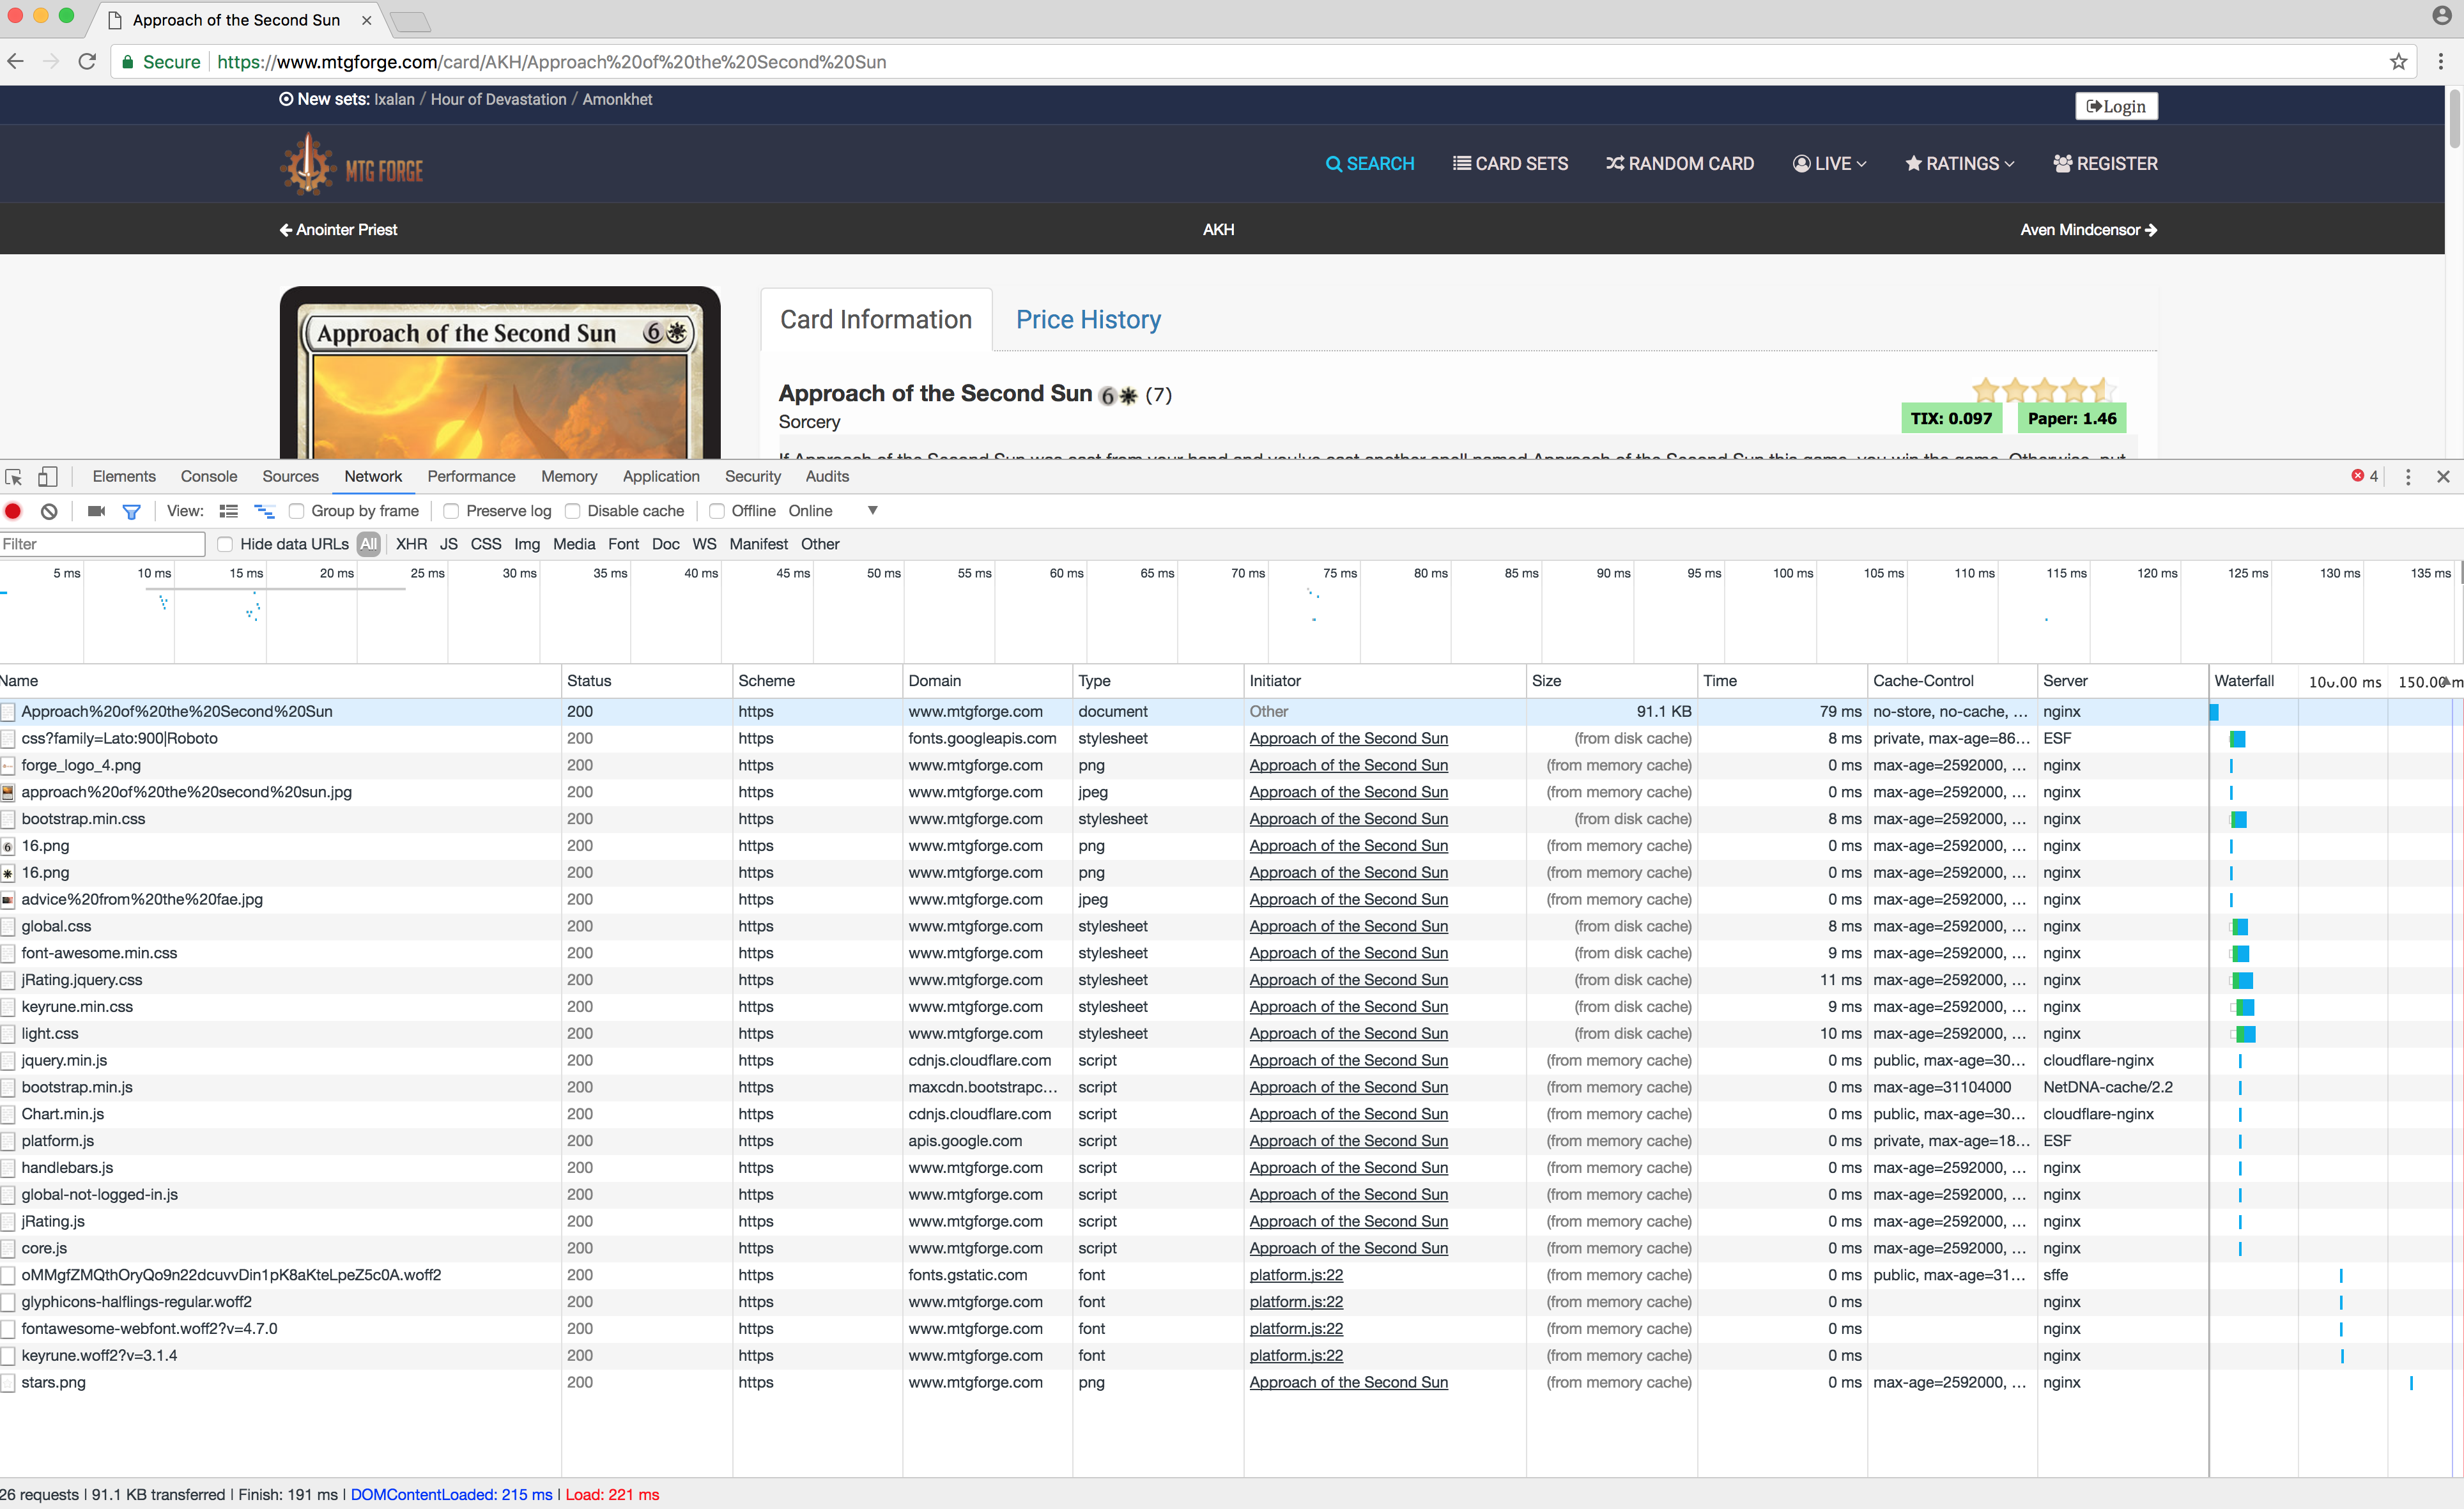Screen dimensions: 2464x1509
Task: Bookmark this page with the star icon
Action: (2398, 62)
